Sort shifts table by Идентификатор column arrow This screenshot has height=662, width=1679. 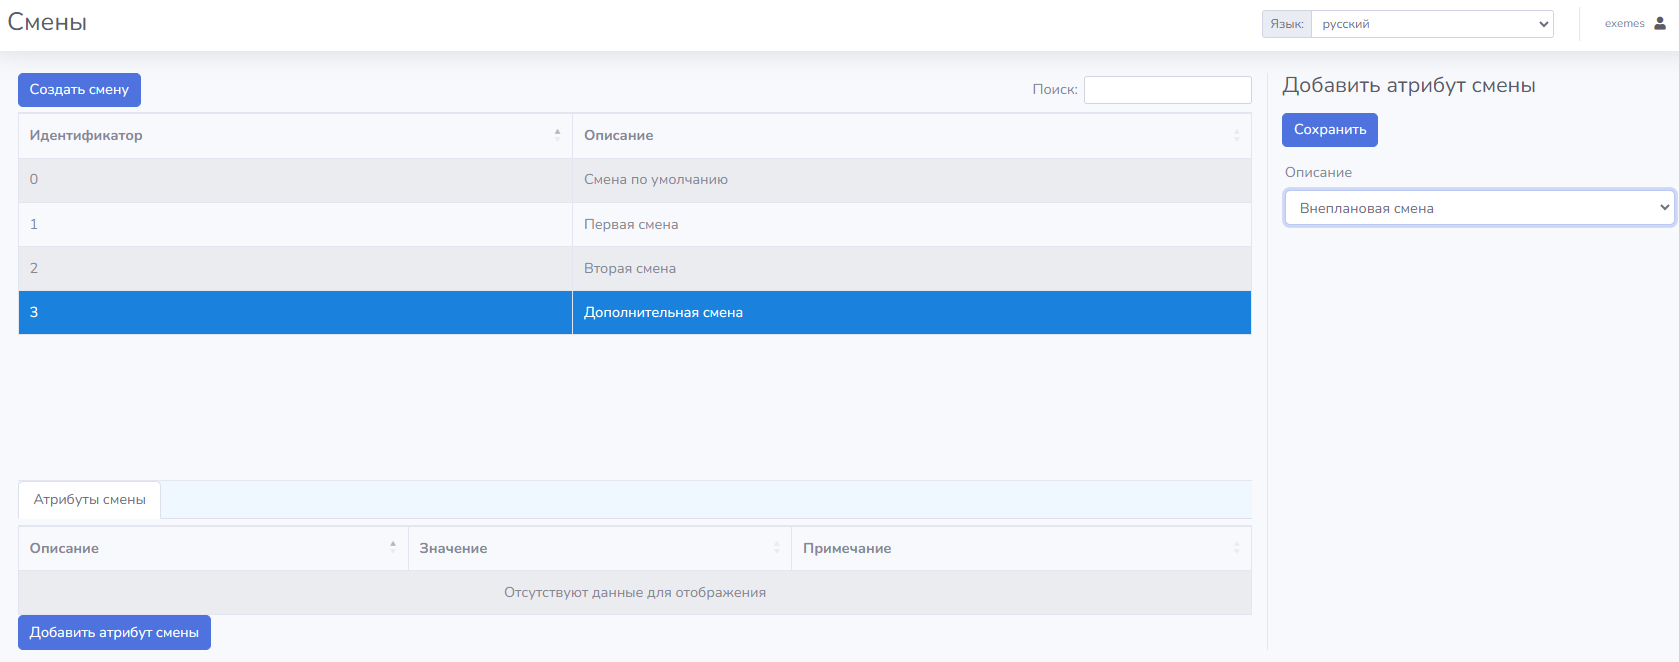click(x=557, y=135)
